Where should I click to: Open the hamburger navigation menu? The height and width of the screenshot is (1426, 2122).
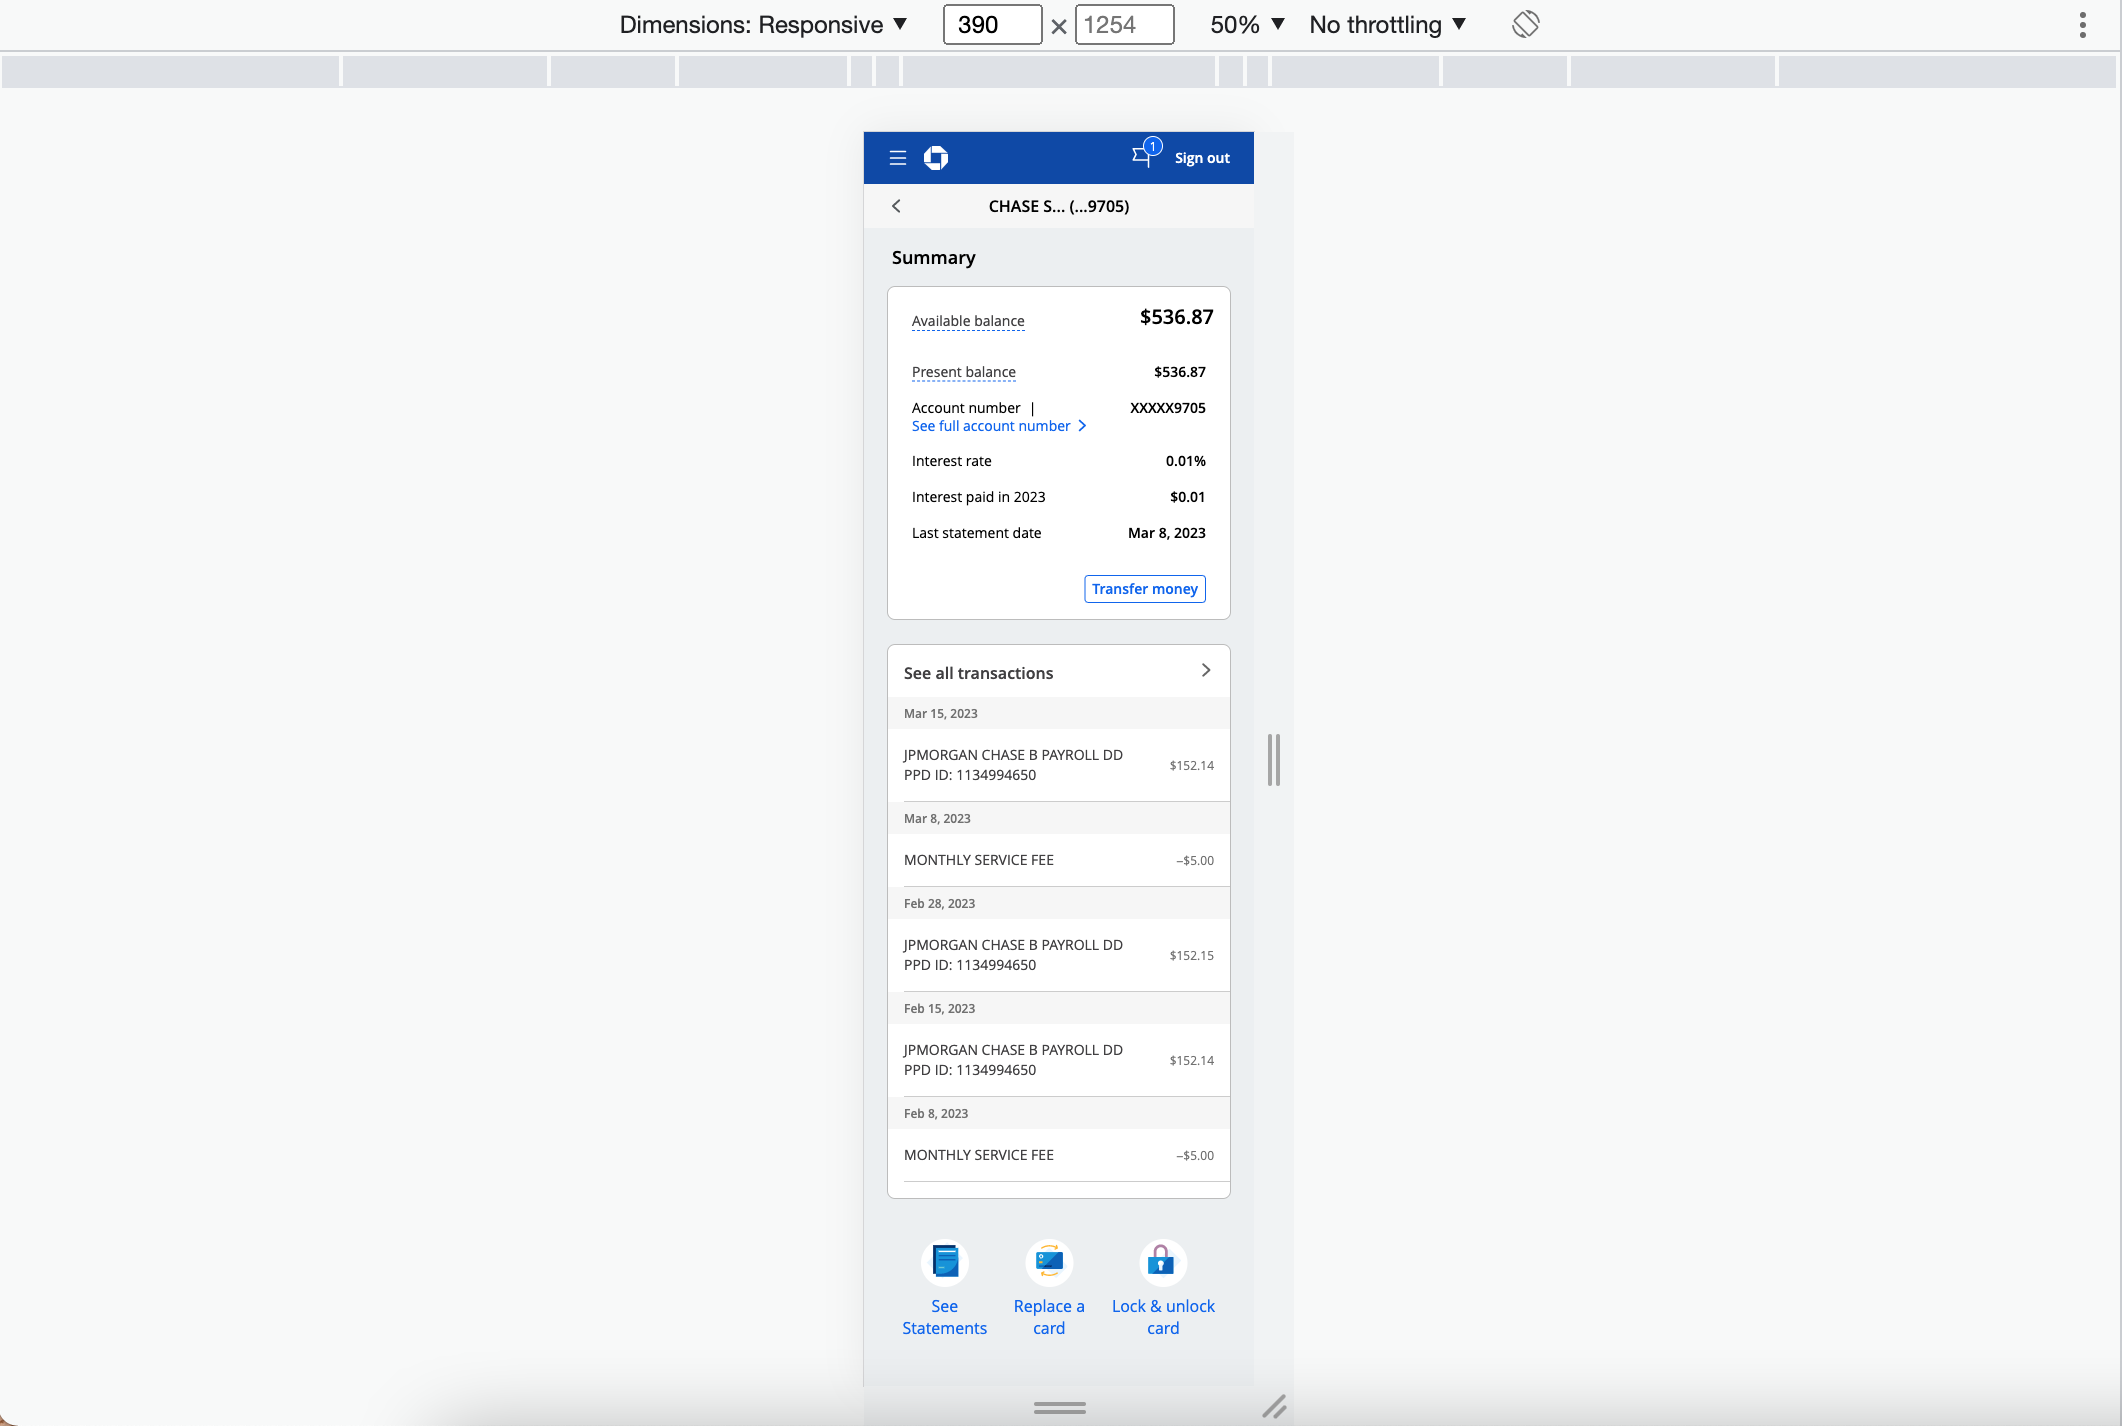pos(897,158)
